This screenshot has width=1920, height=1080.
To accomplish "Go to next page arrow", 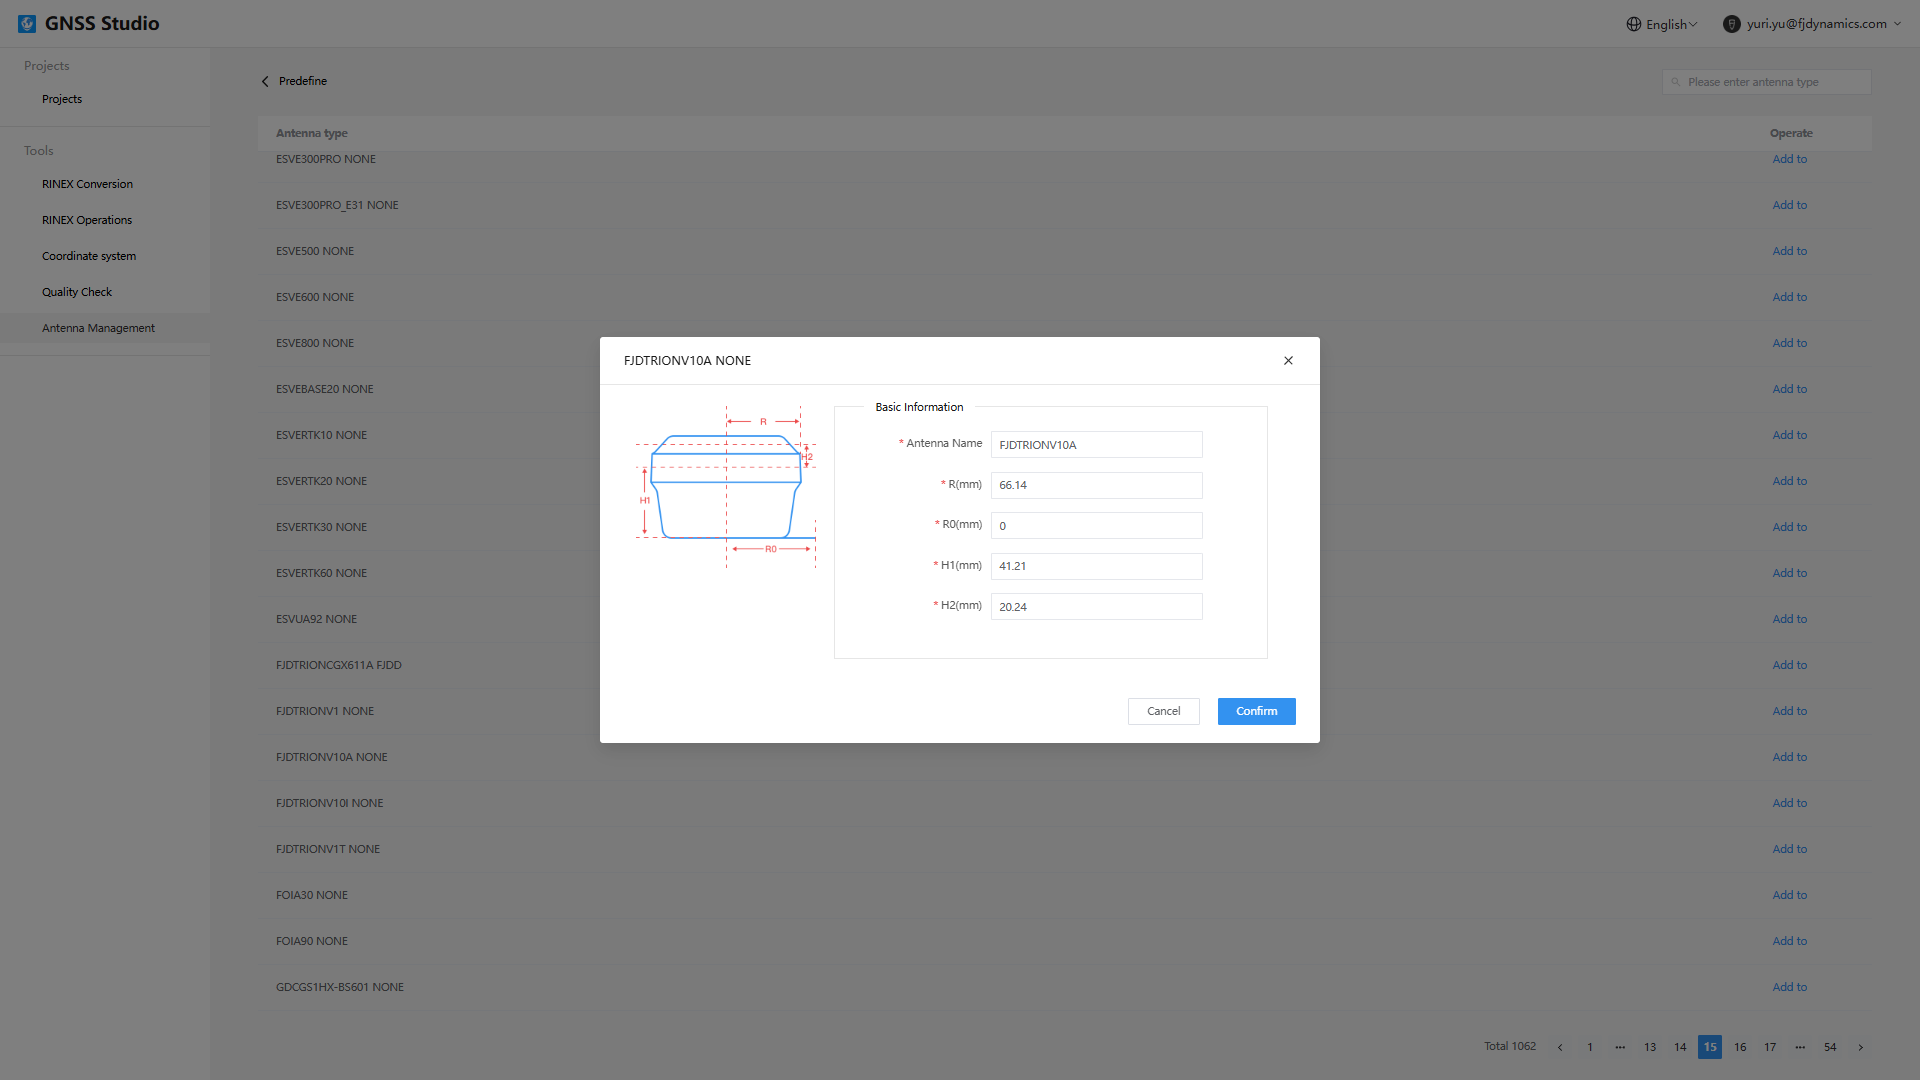I will 1860,1047.
